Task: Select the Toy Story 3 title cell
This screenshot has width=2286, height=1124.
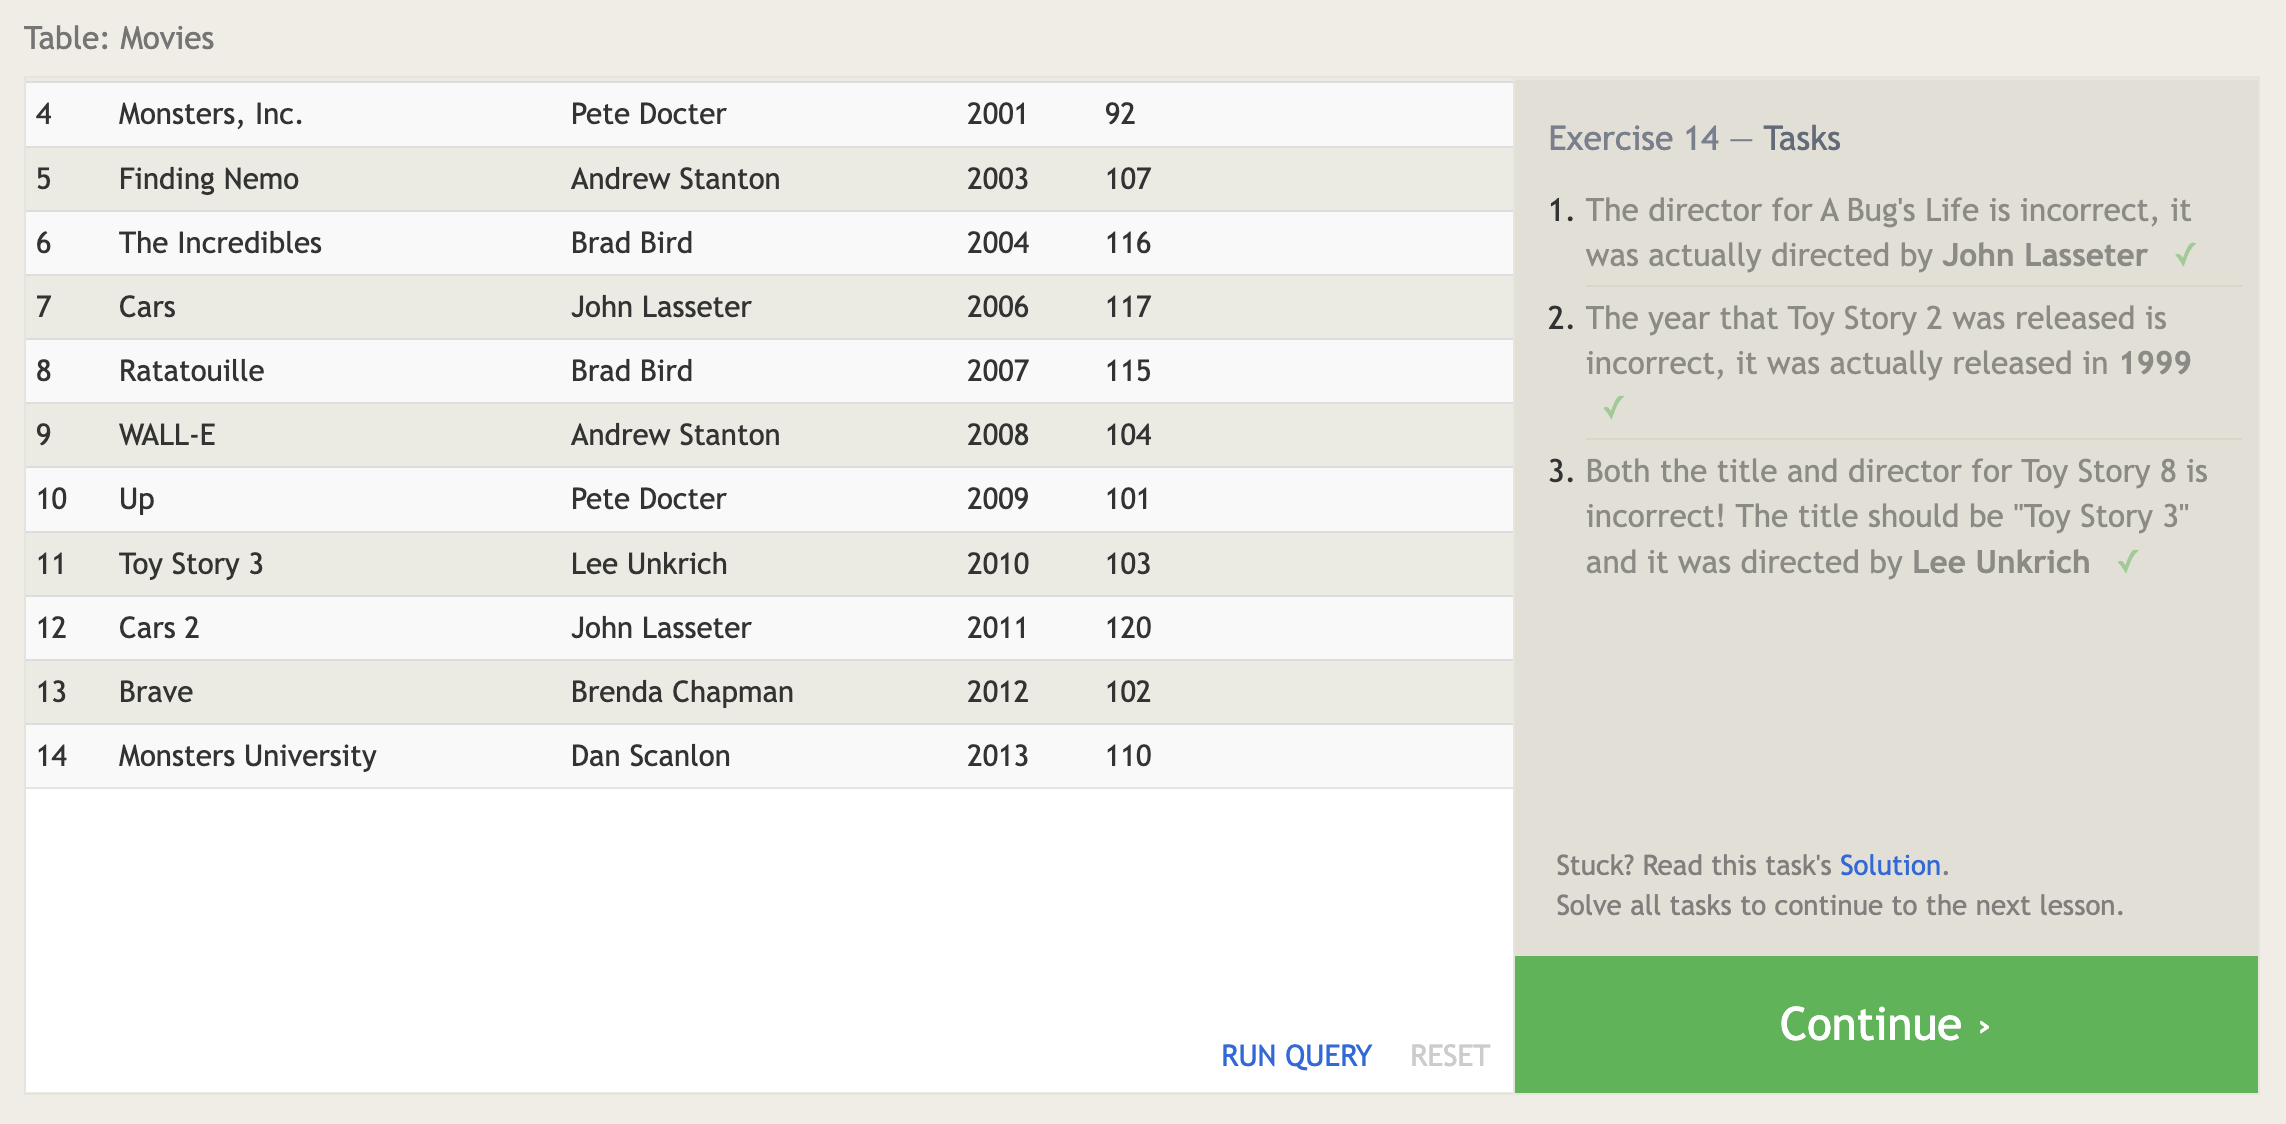Action: click(x=191, y=564)
